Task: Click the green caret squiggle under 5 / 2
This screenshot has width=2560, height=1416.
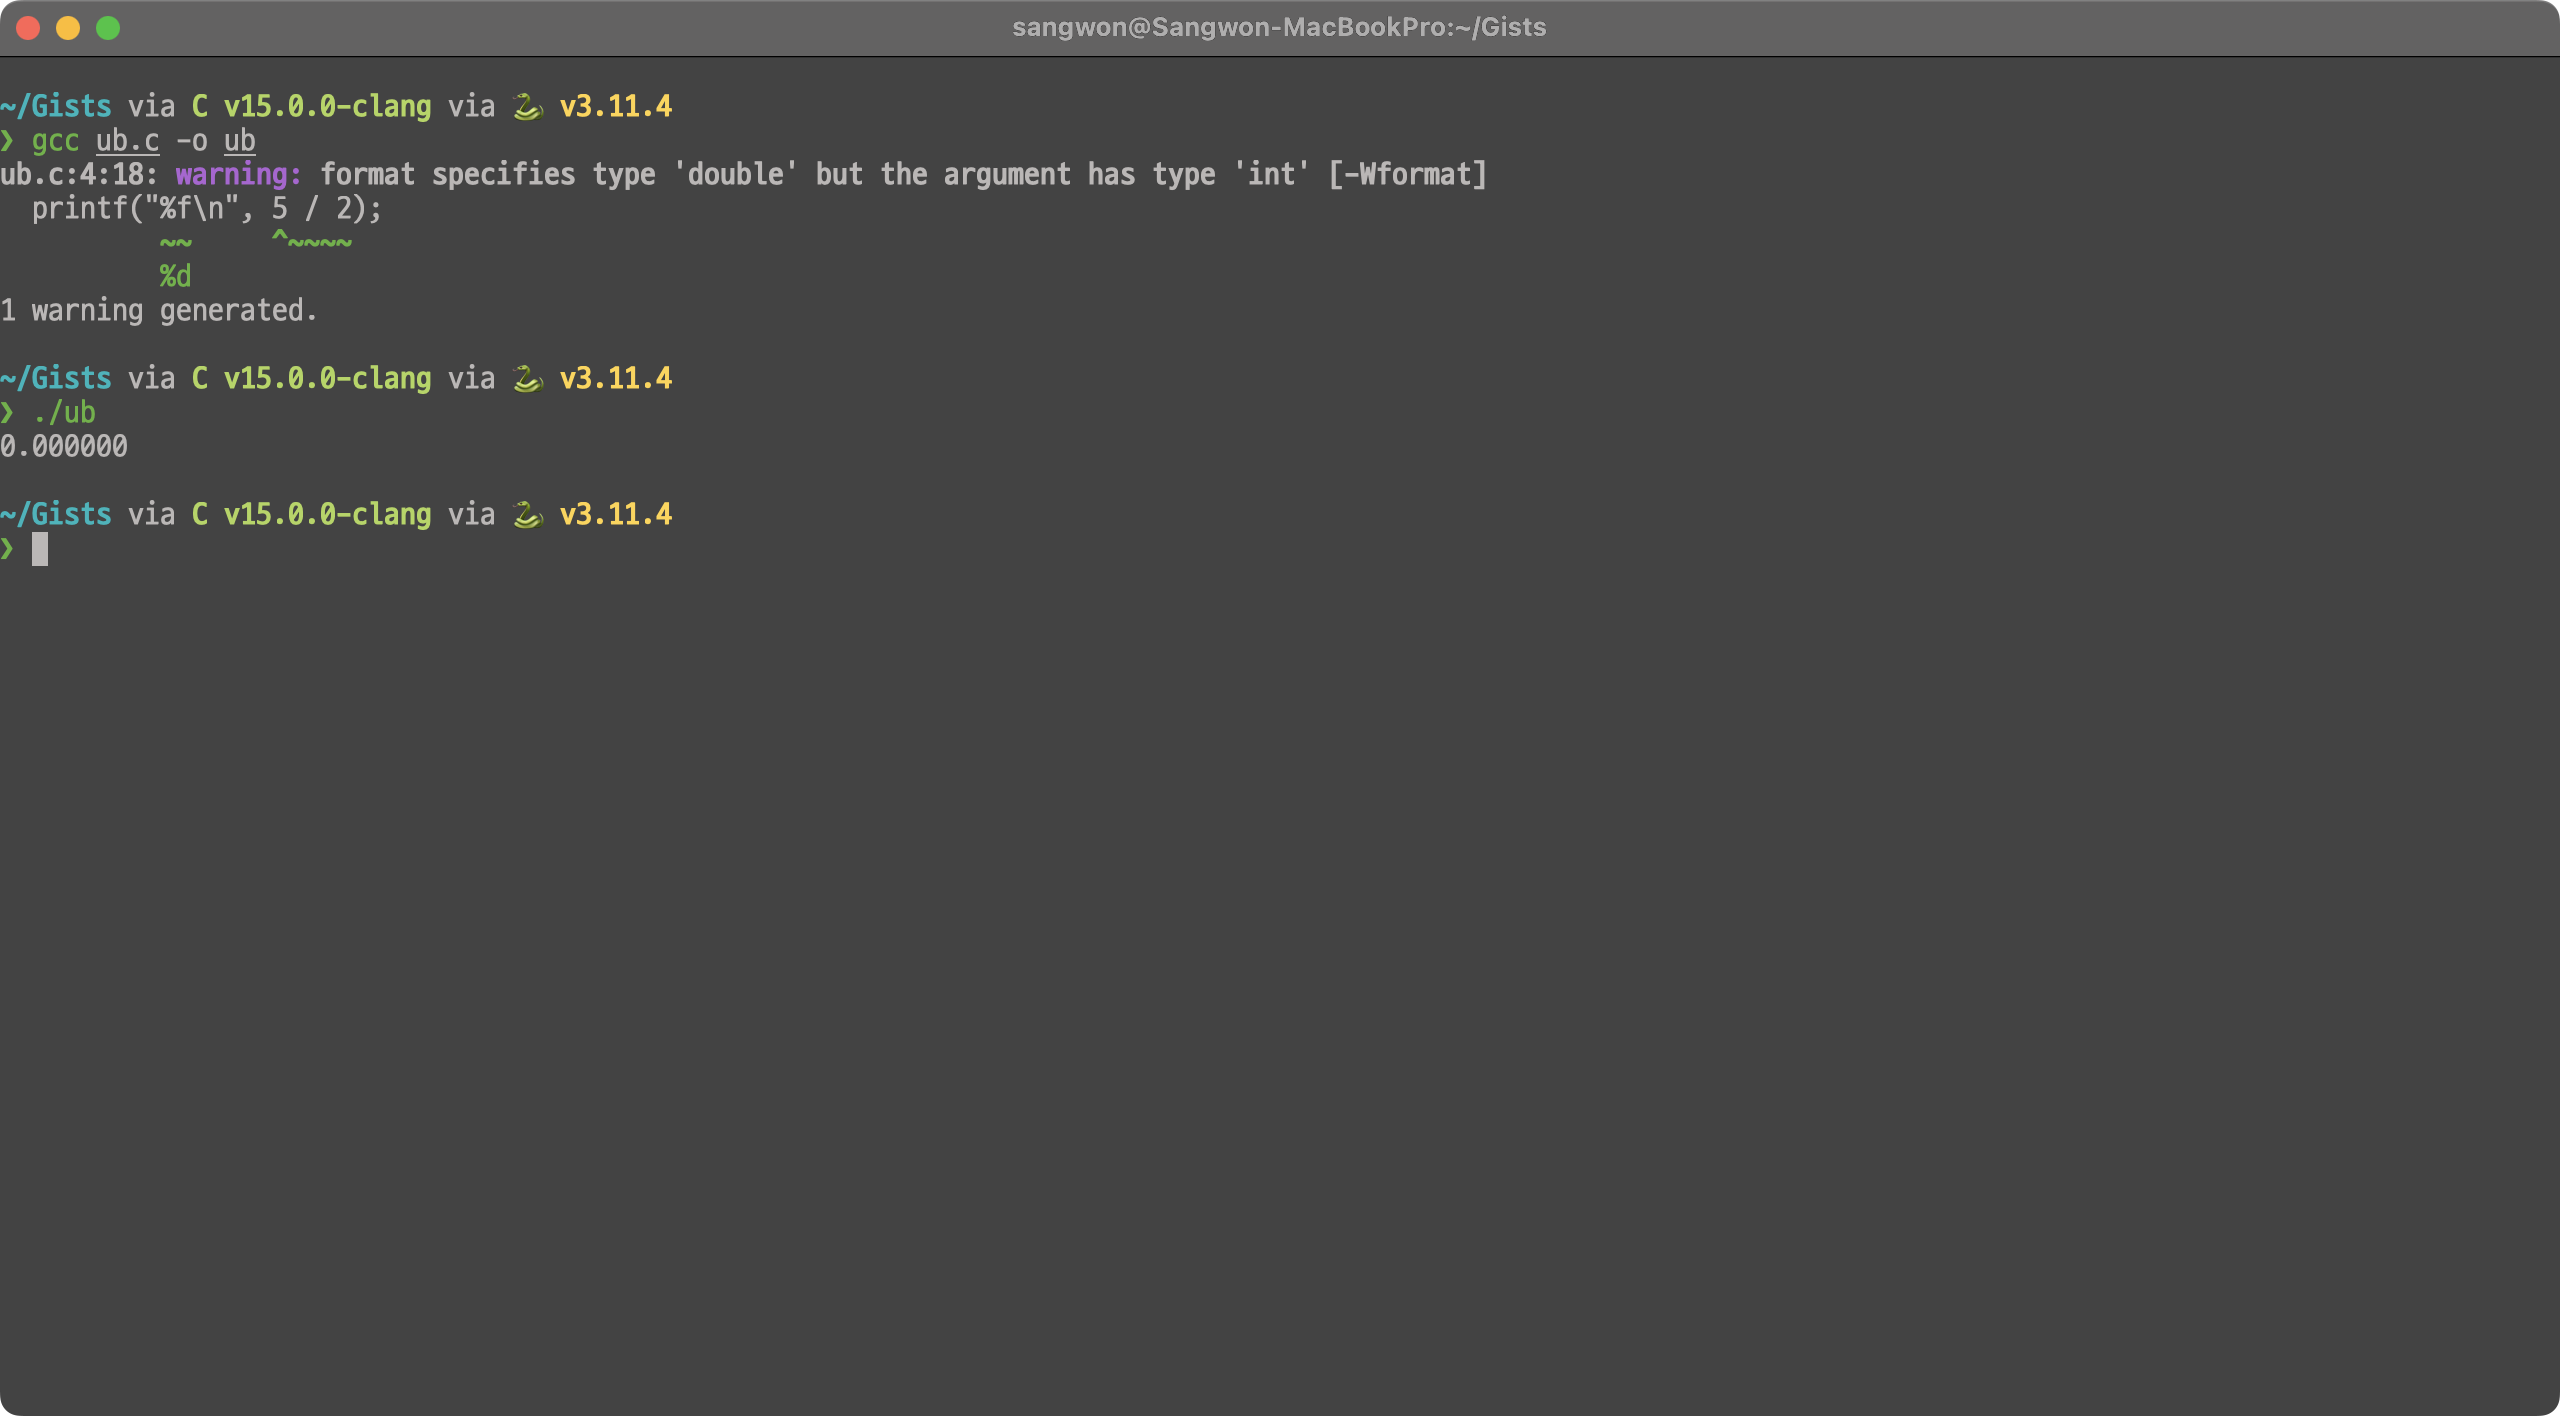Action: click(x=312, y=241)
